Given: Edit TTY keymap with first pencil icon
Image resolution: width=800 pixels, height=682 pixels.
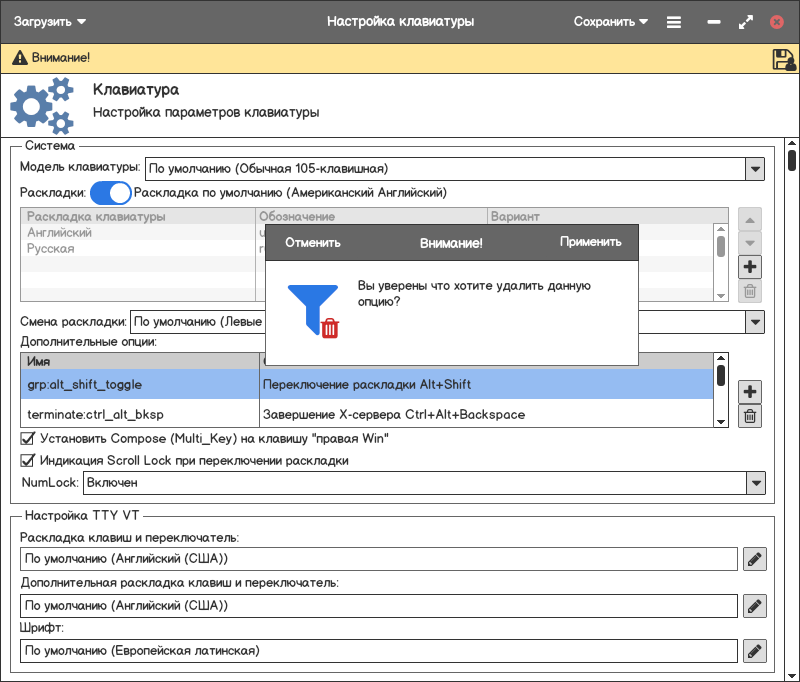Looking at the screenshot, I should tap(755, 559).
